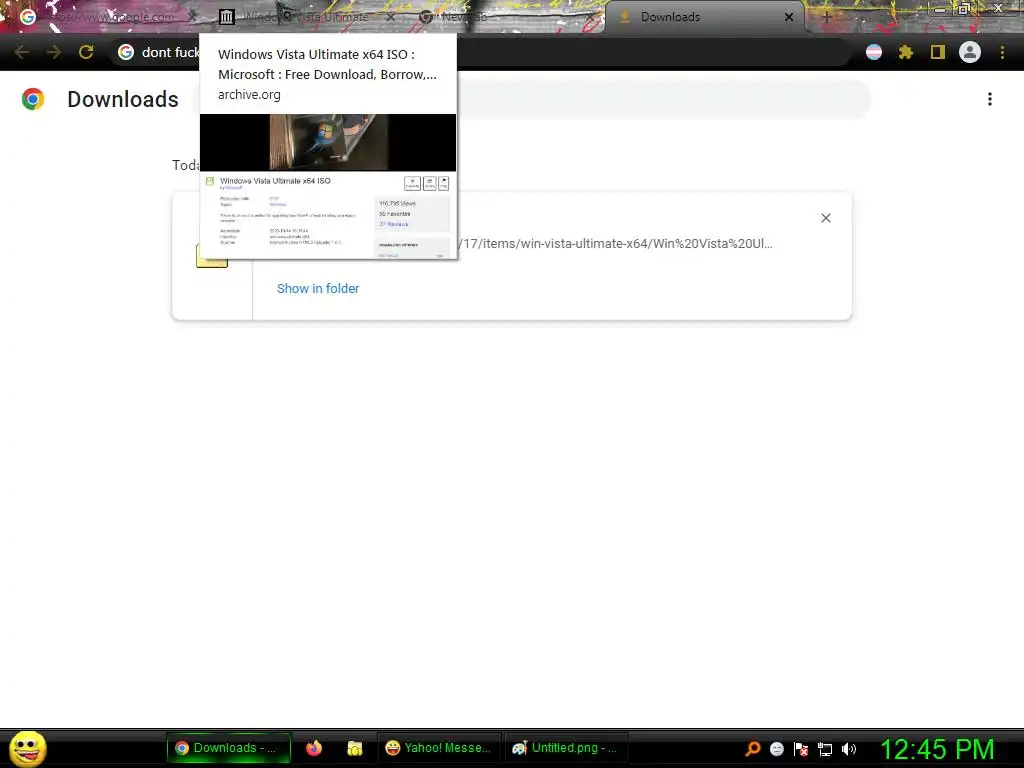Click the downloaded file's yellow file icon
1024x768 pixels.
tap(212, 255)
